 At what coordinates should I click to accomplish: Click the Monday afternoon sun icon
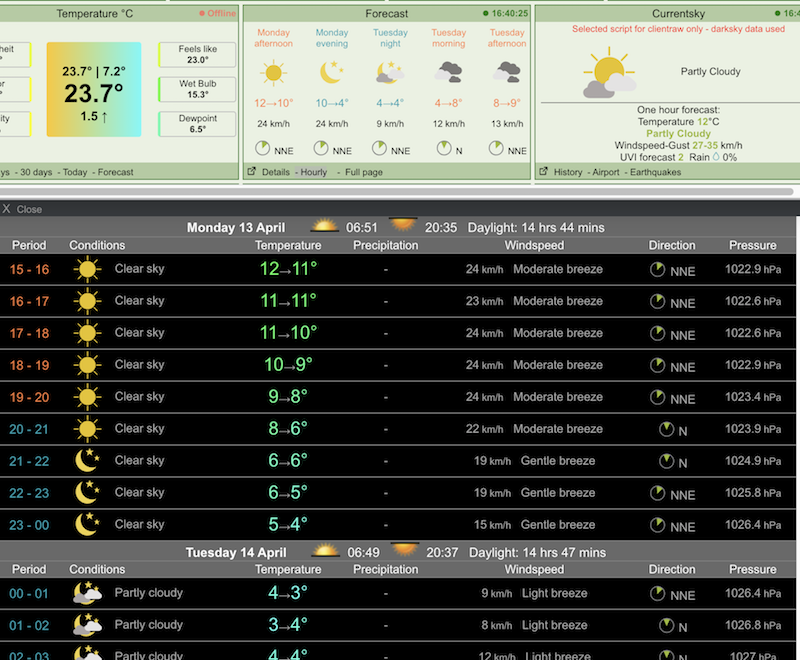click(273, 72)
